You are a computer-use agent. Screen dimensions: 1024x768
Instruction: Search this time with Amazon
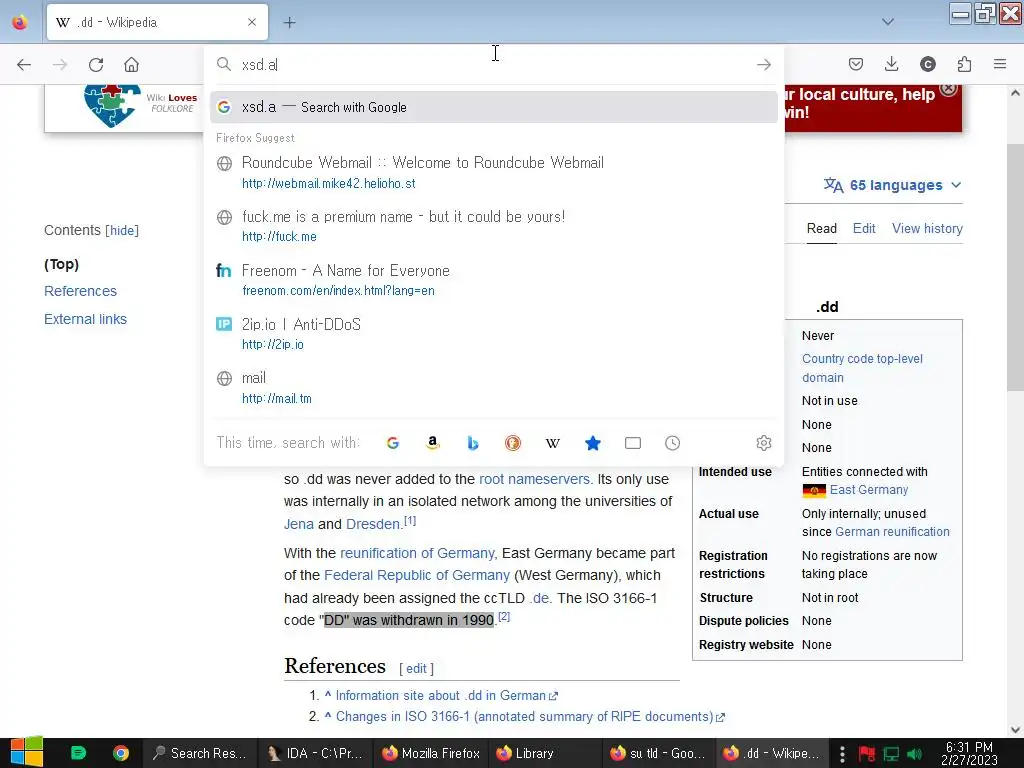(432, 443)
